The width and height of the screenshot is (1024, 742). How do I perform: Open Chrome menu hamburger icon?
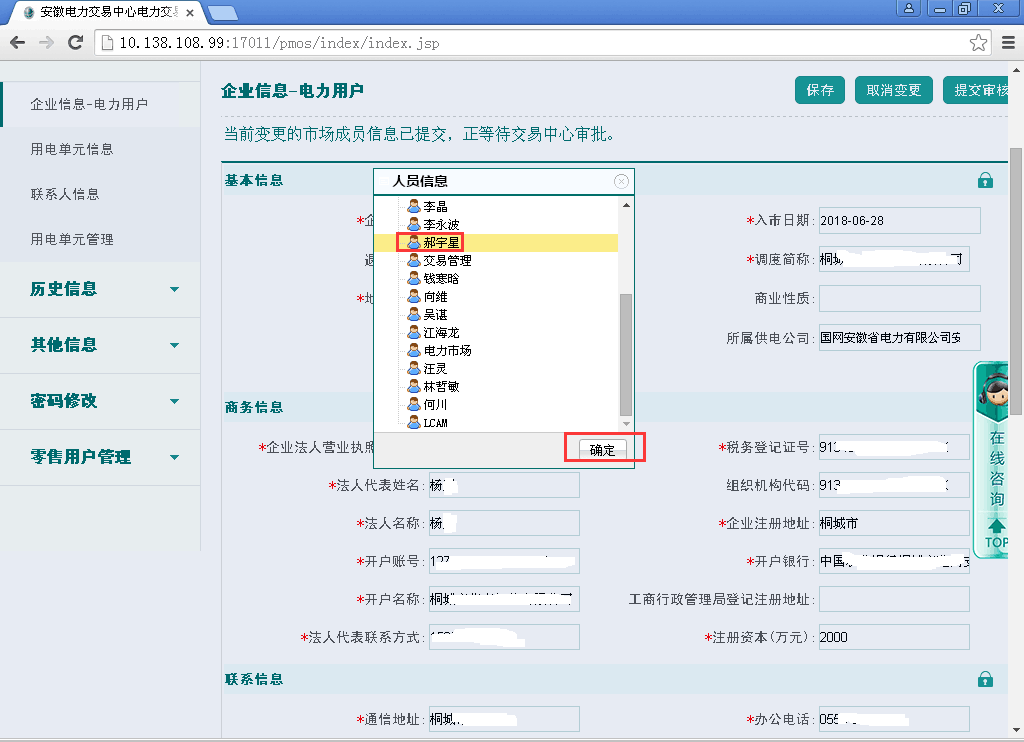click(x=1008, y=43)
